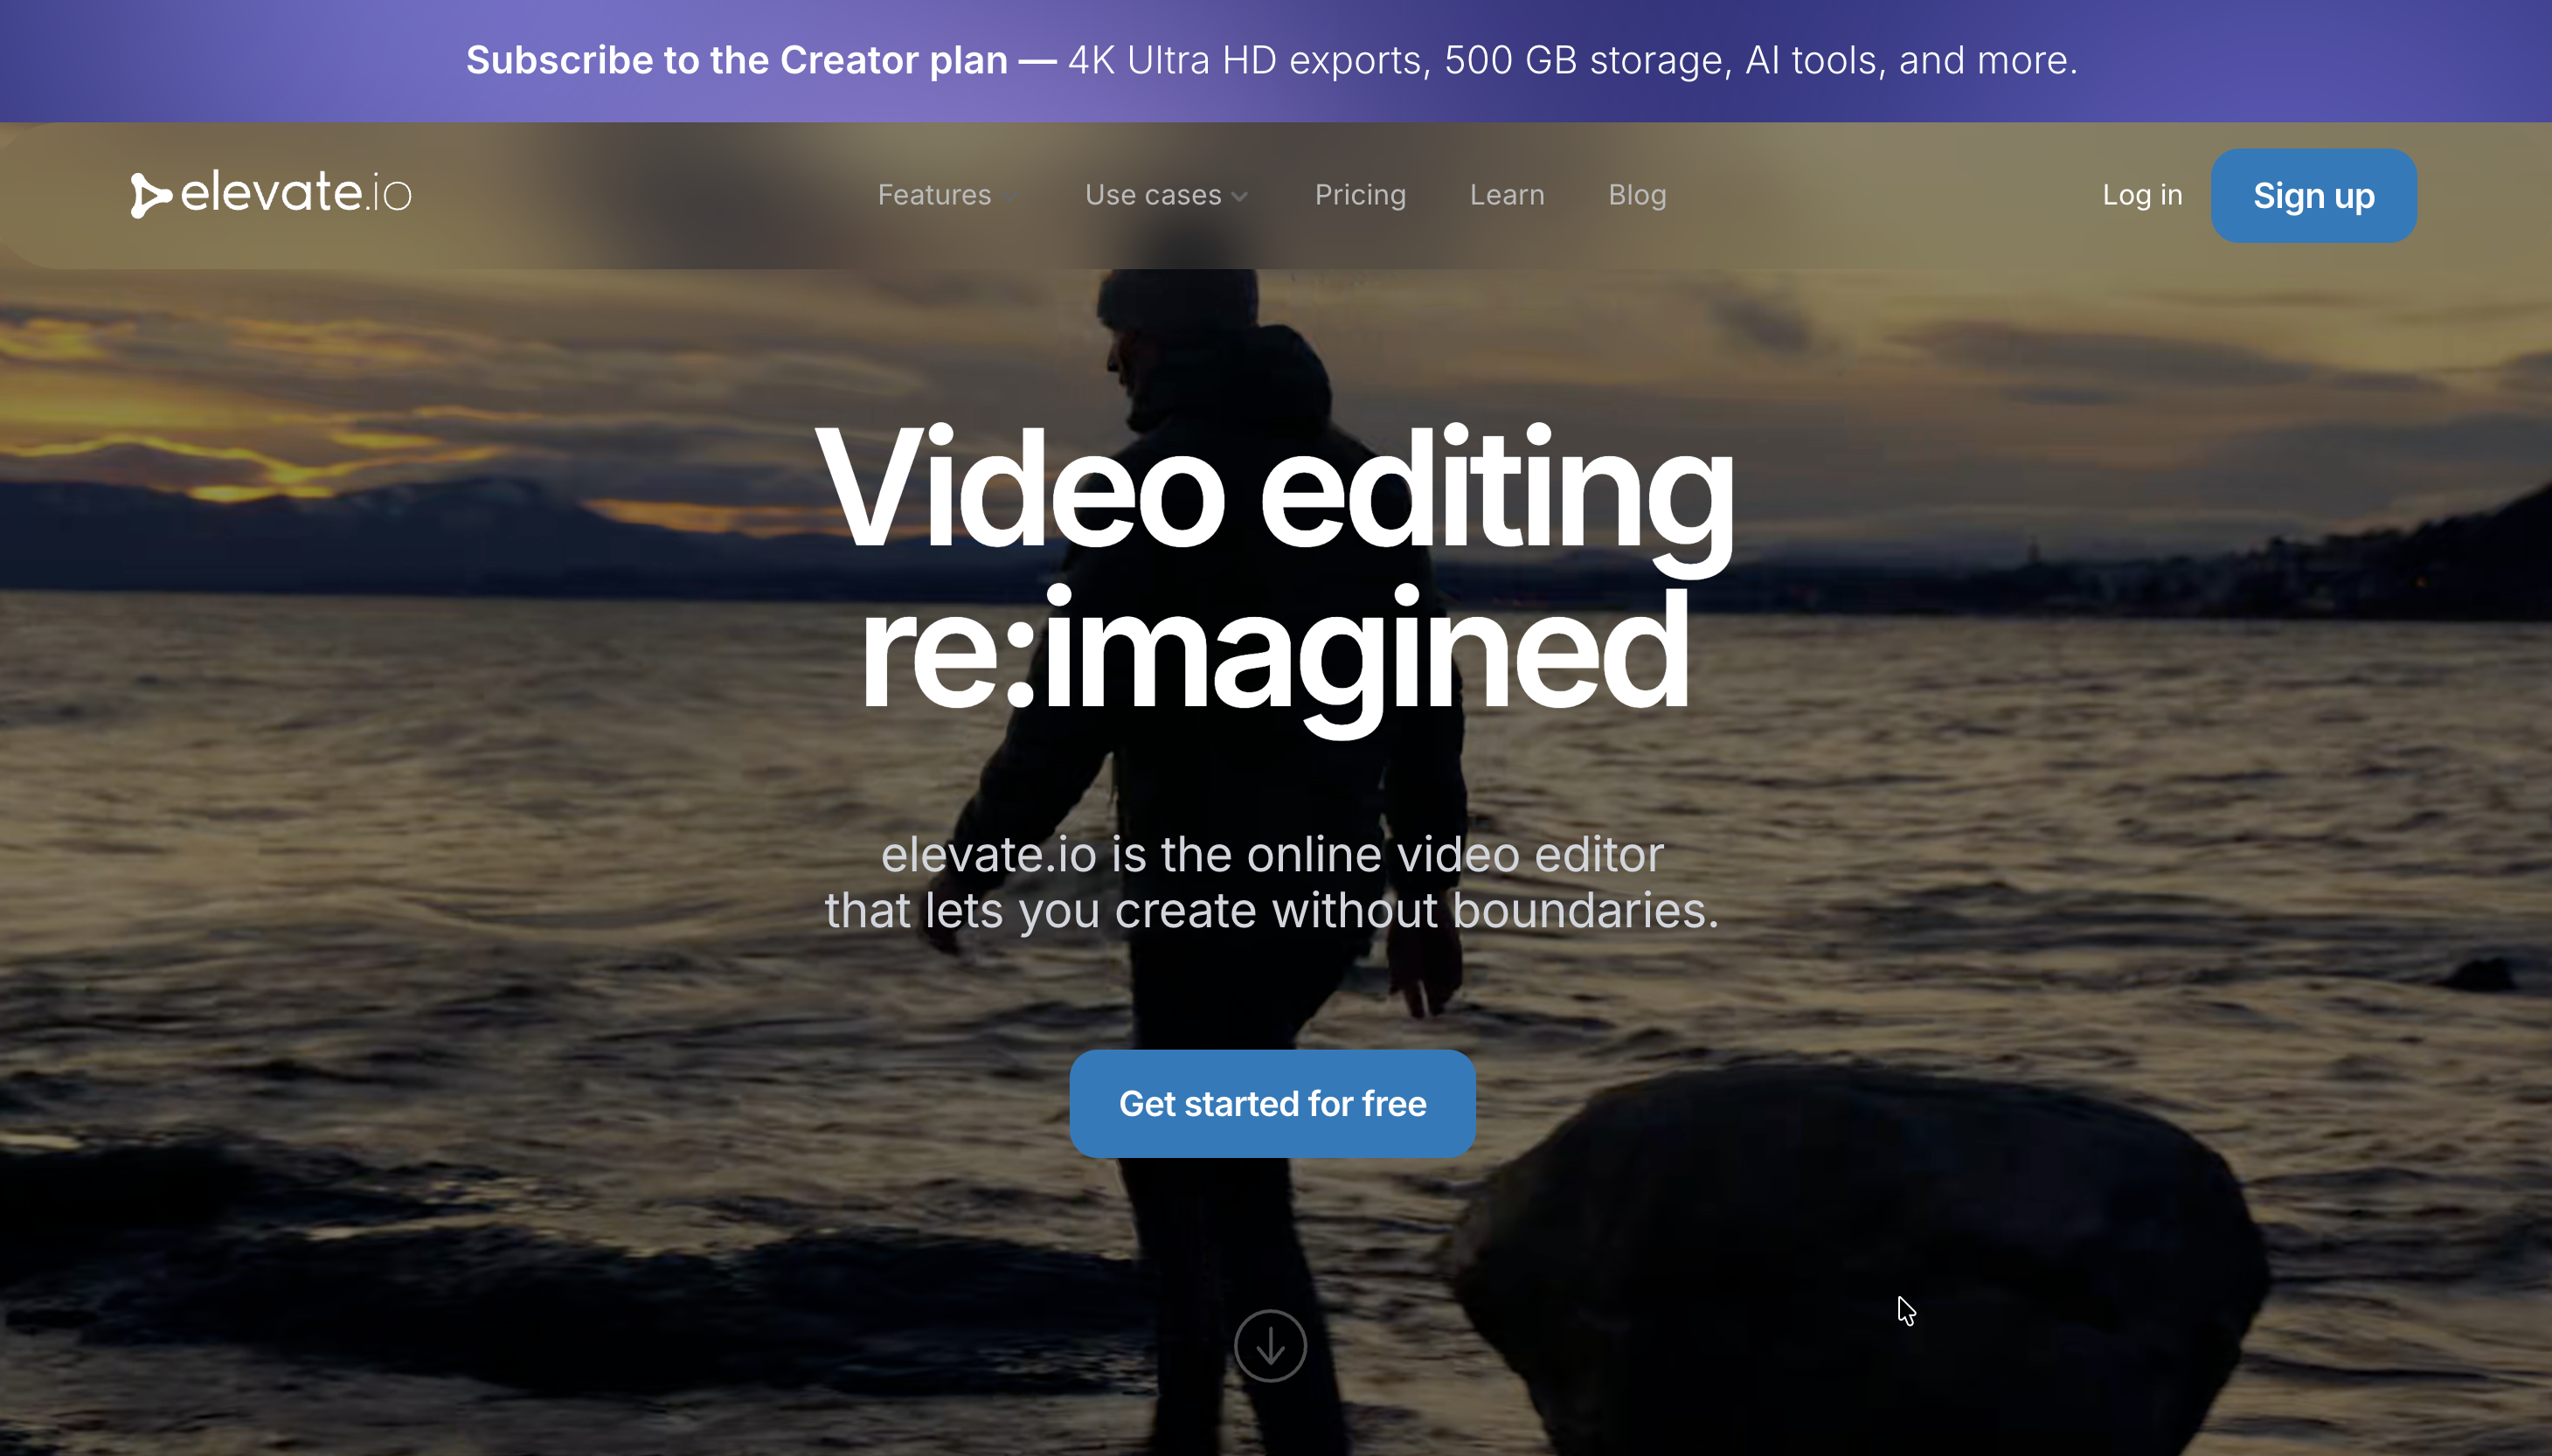Click Subscribe to the Creator plan banner text
The image size is (2552, 1456).
(x=737, y=61)
